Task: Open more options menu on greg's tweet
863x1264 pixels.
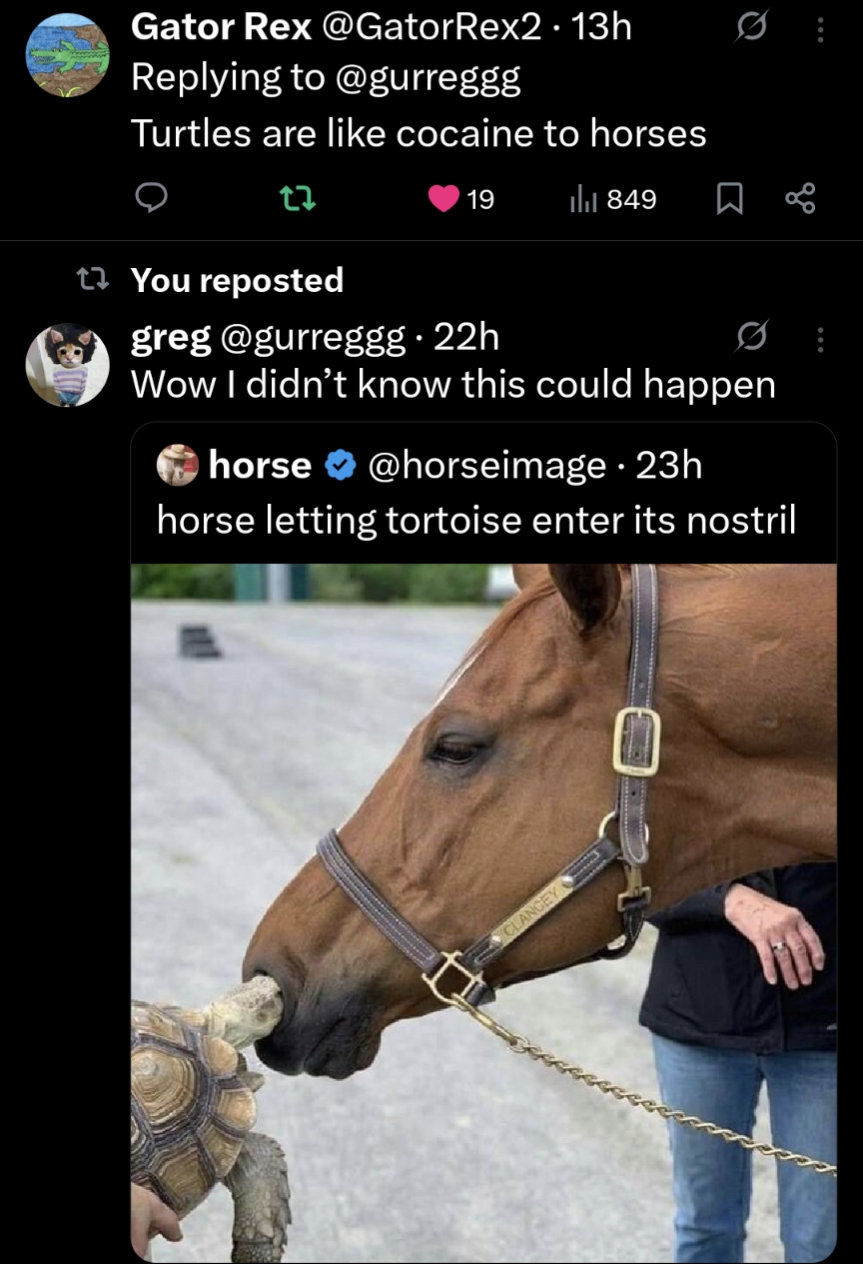Action: pos(820,341)
